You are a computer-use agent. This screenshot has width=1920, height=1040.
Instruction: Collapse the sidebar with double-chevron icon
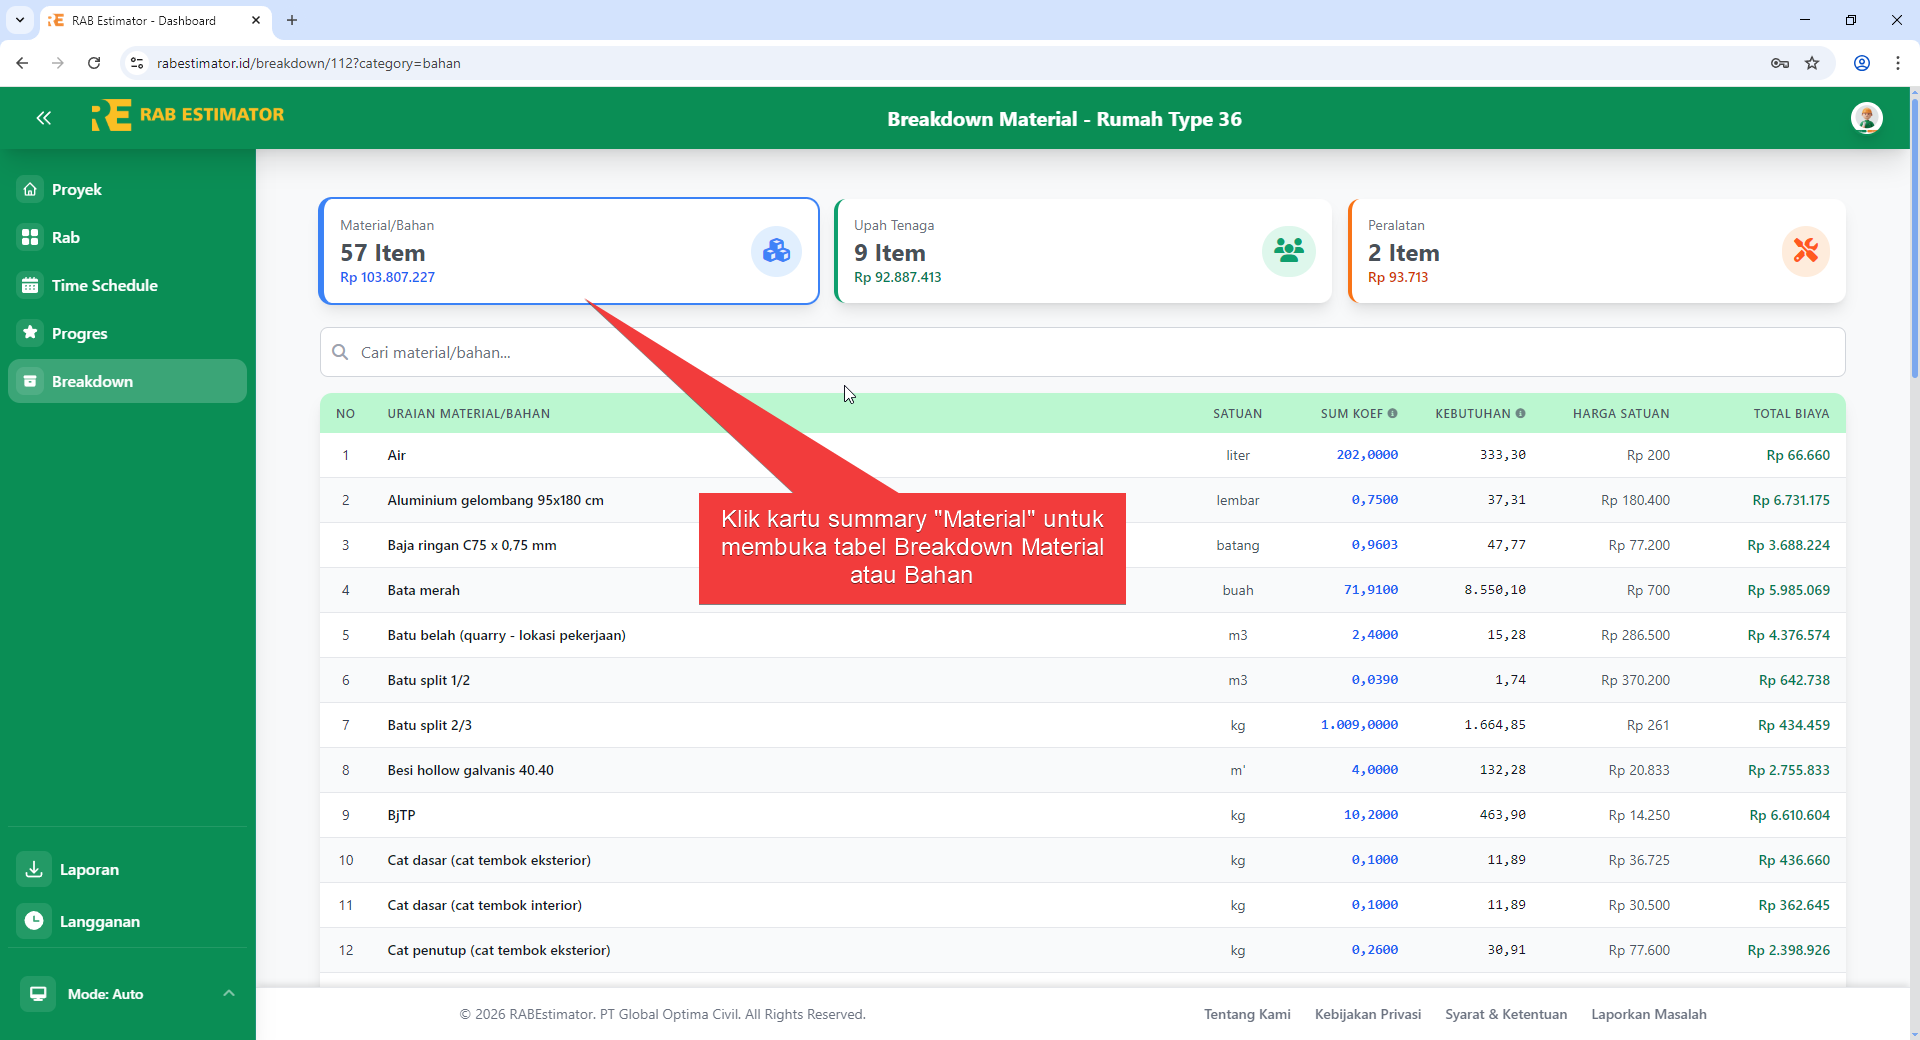[43, 118]
